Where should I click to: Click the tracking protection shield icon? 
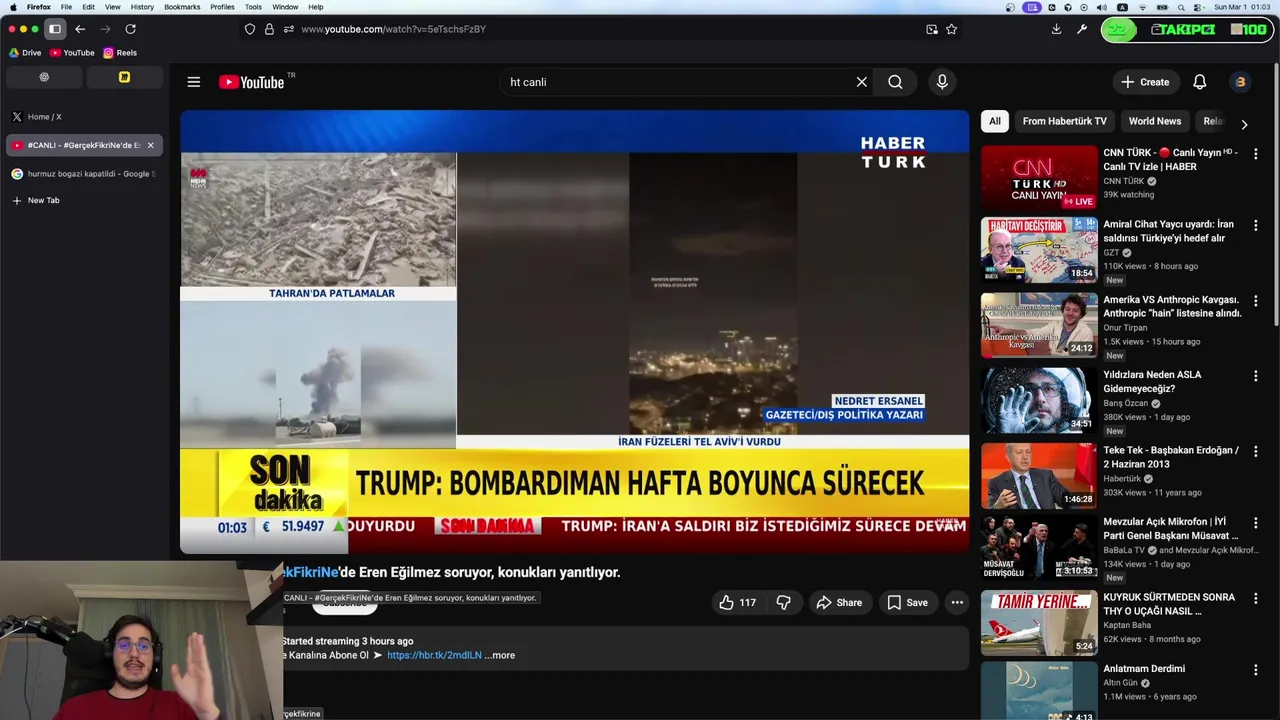pyautogui.click(x=250, y=29)
